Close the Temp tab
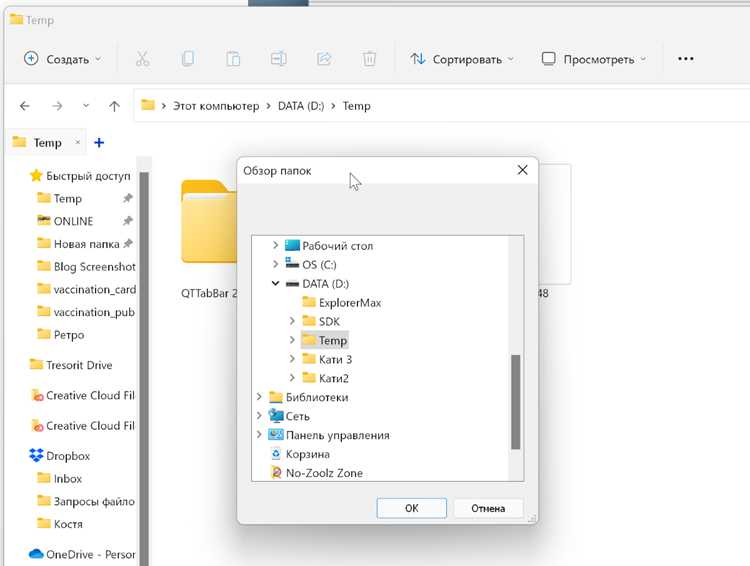 77,142
